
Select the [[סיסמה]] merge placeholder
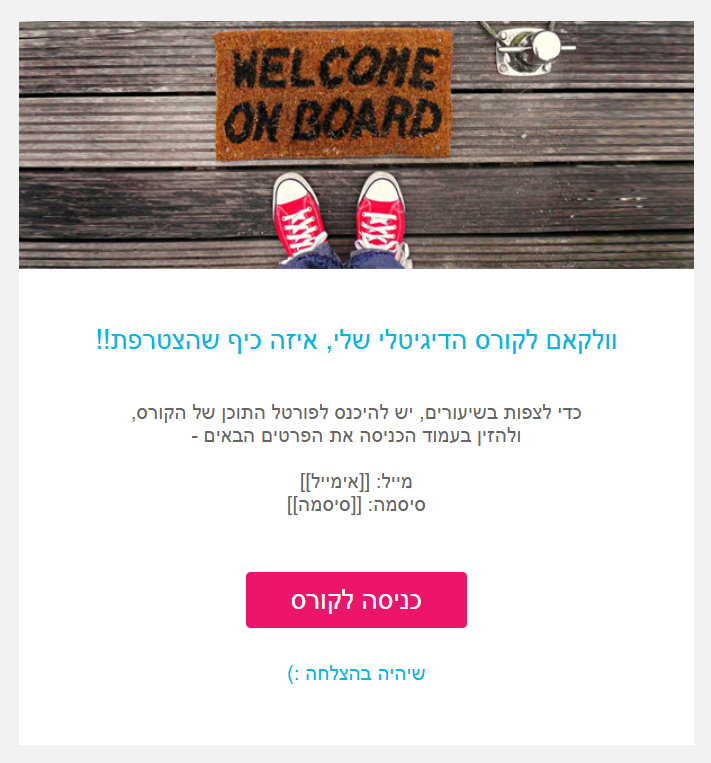(x=325, y=505)
